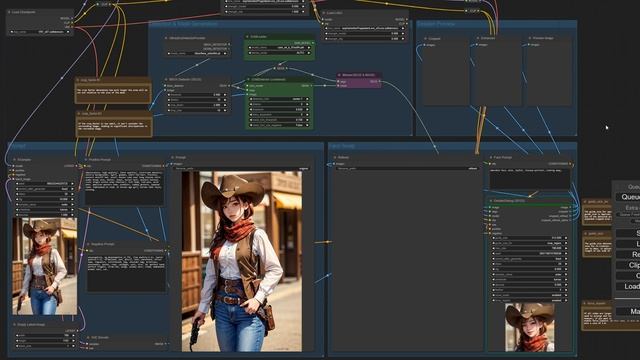Increase width arrow in Empty Latent Image
Image resolution: width=640 pixels, height=360 pixels.
click(x=72, y=336)
